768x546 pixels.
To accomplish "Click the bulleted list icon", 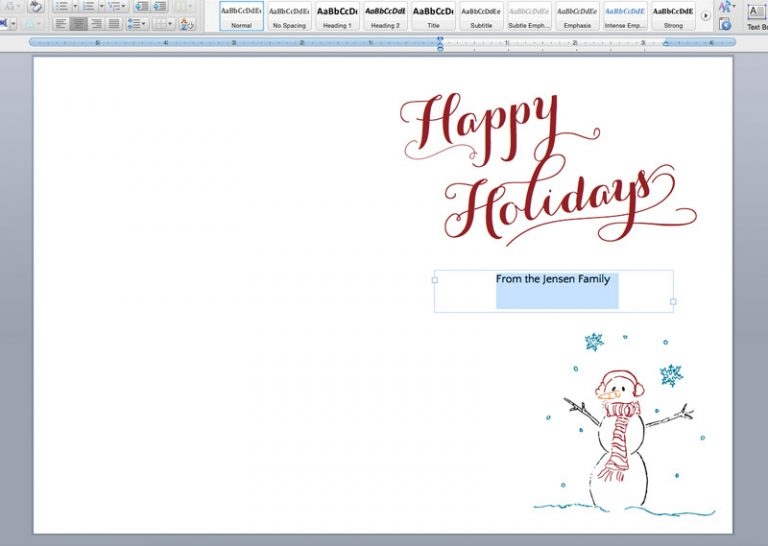I will pos(62,6).
